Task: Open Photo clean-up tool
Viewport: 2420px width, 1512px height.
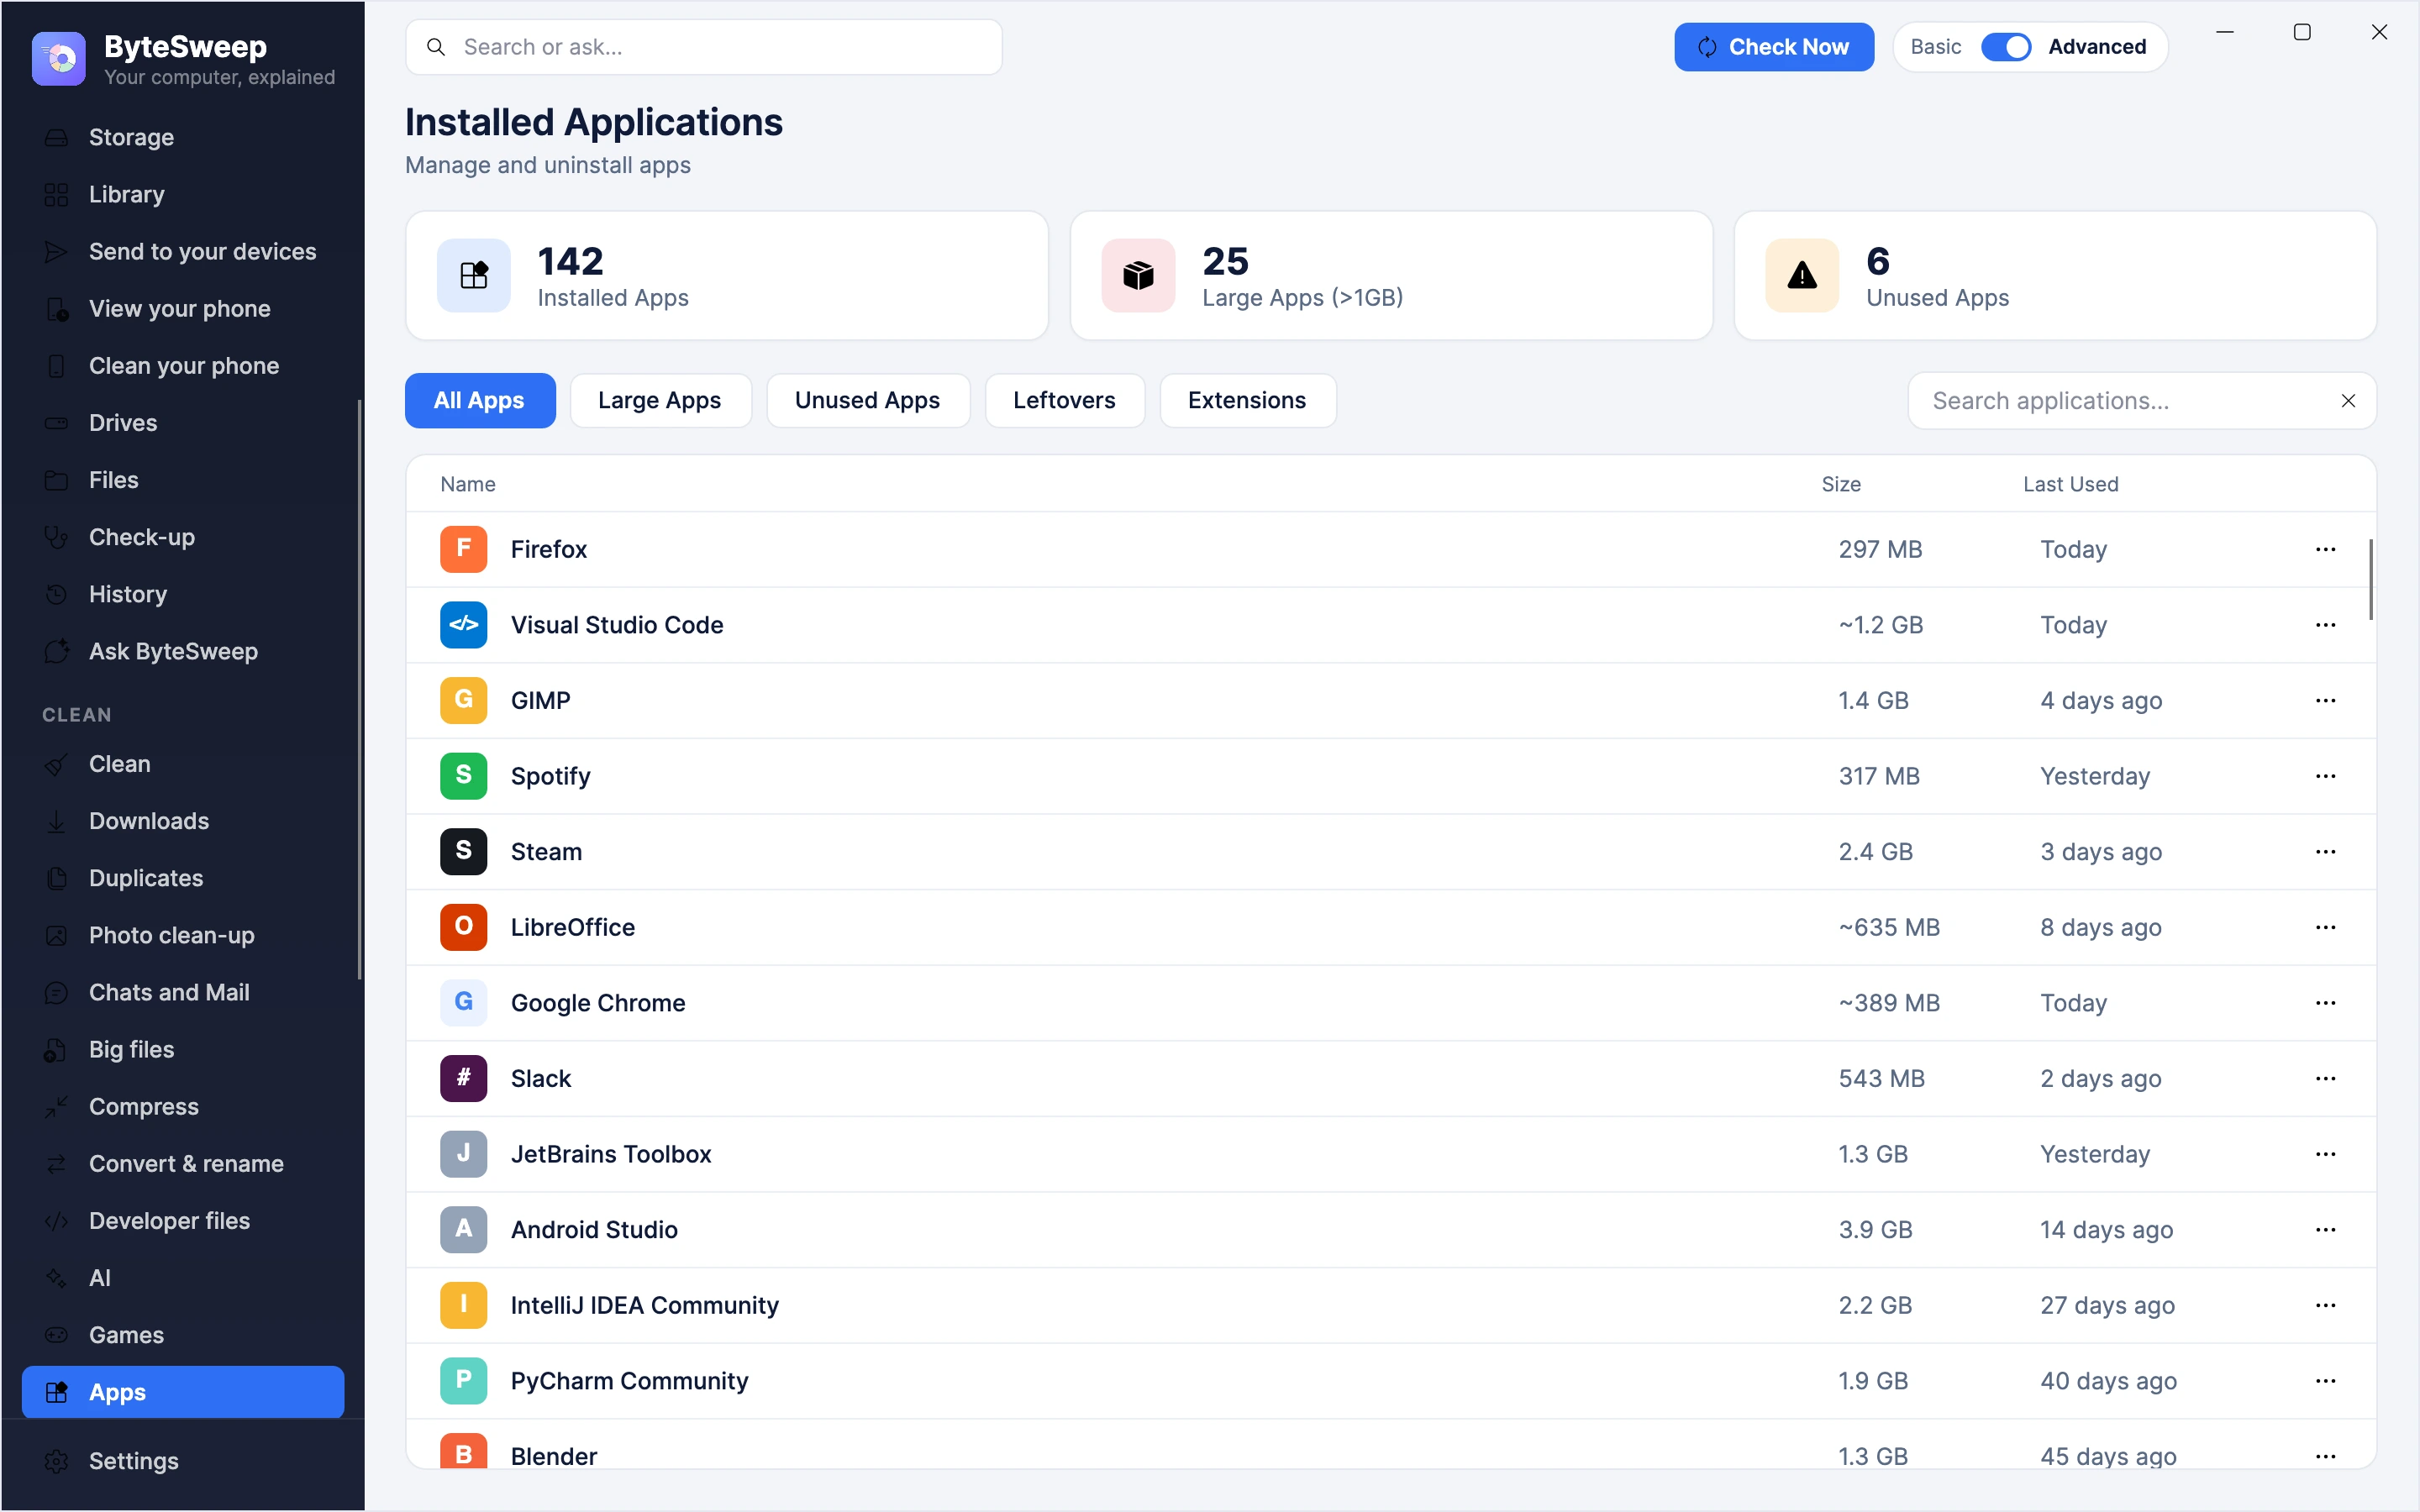Action: pyautogui.click(x=182, y=935)
